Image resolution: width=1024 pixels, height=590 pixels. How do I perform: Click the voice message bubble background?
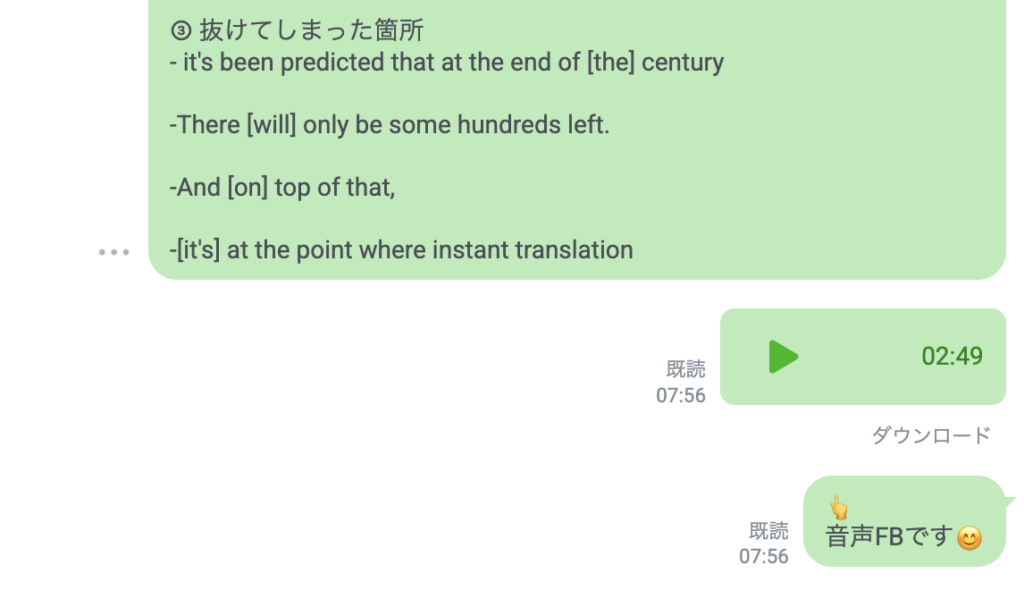pyautogui.click(x=862, y=357)
